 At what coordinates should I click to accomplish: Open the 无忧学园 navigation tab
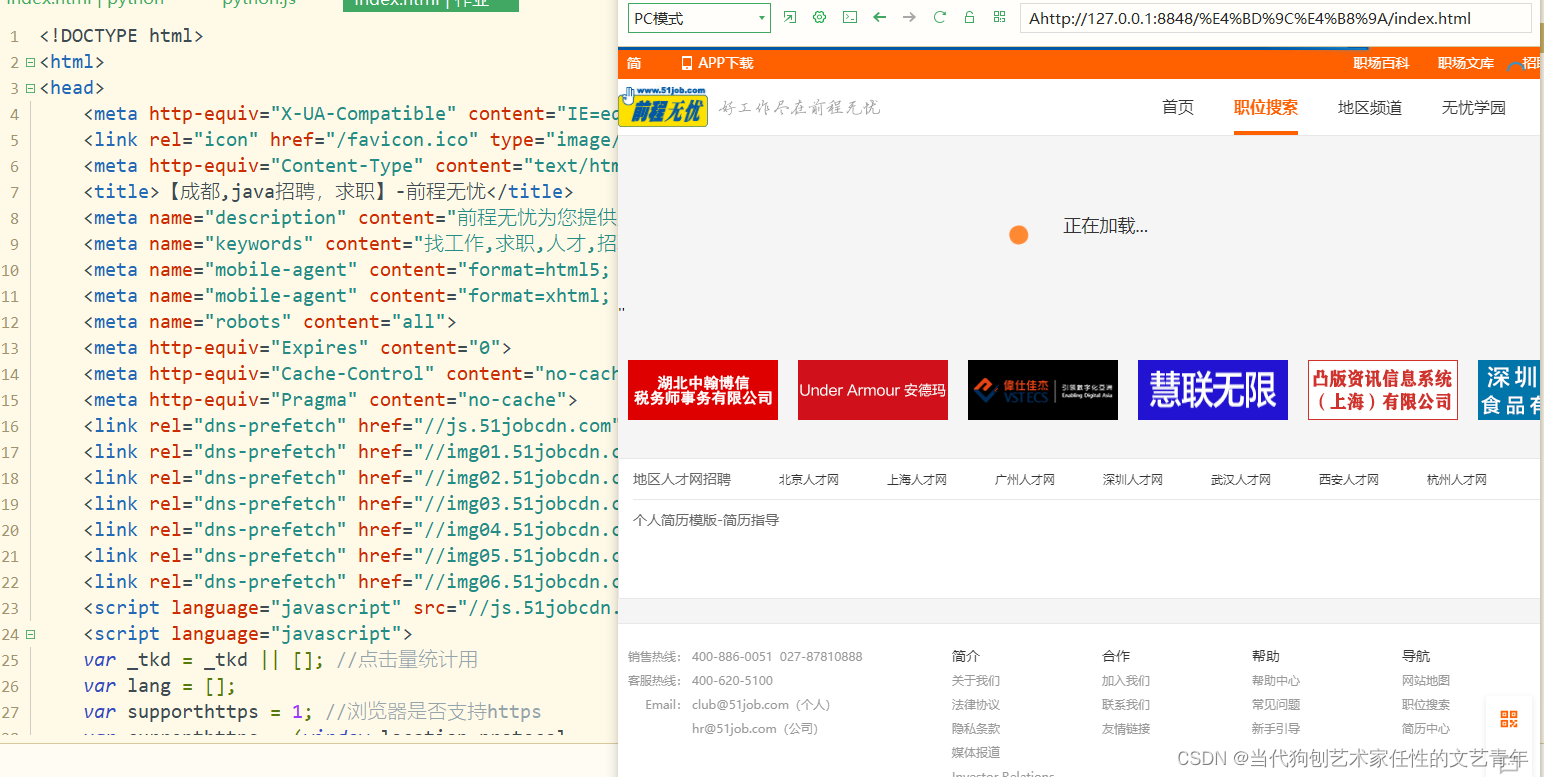(1474, 108)
